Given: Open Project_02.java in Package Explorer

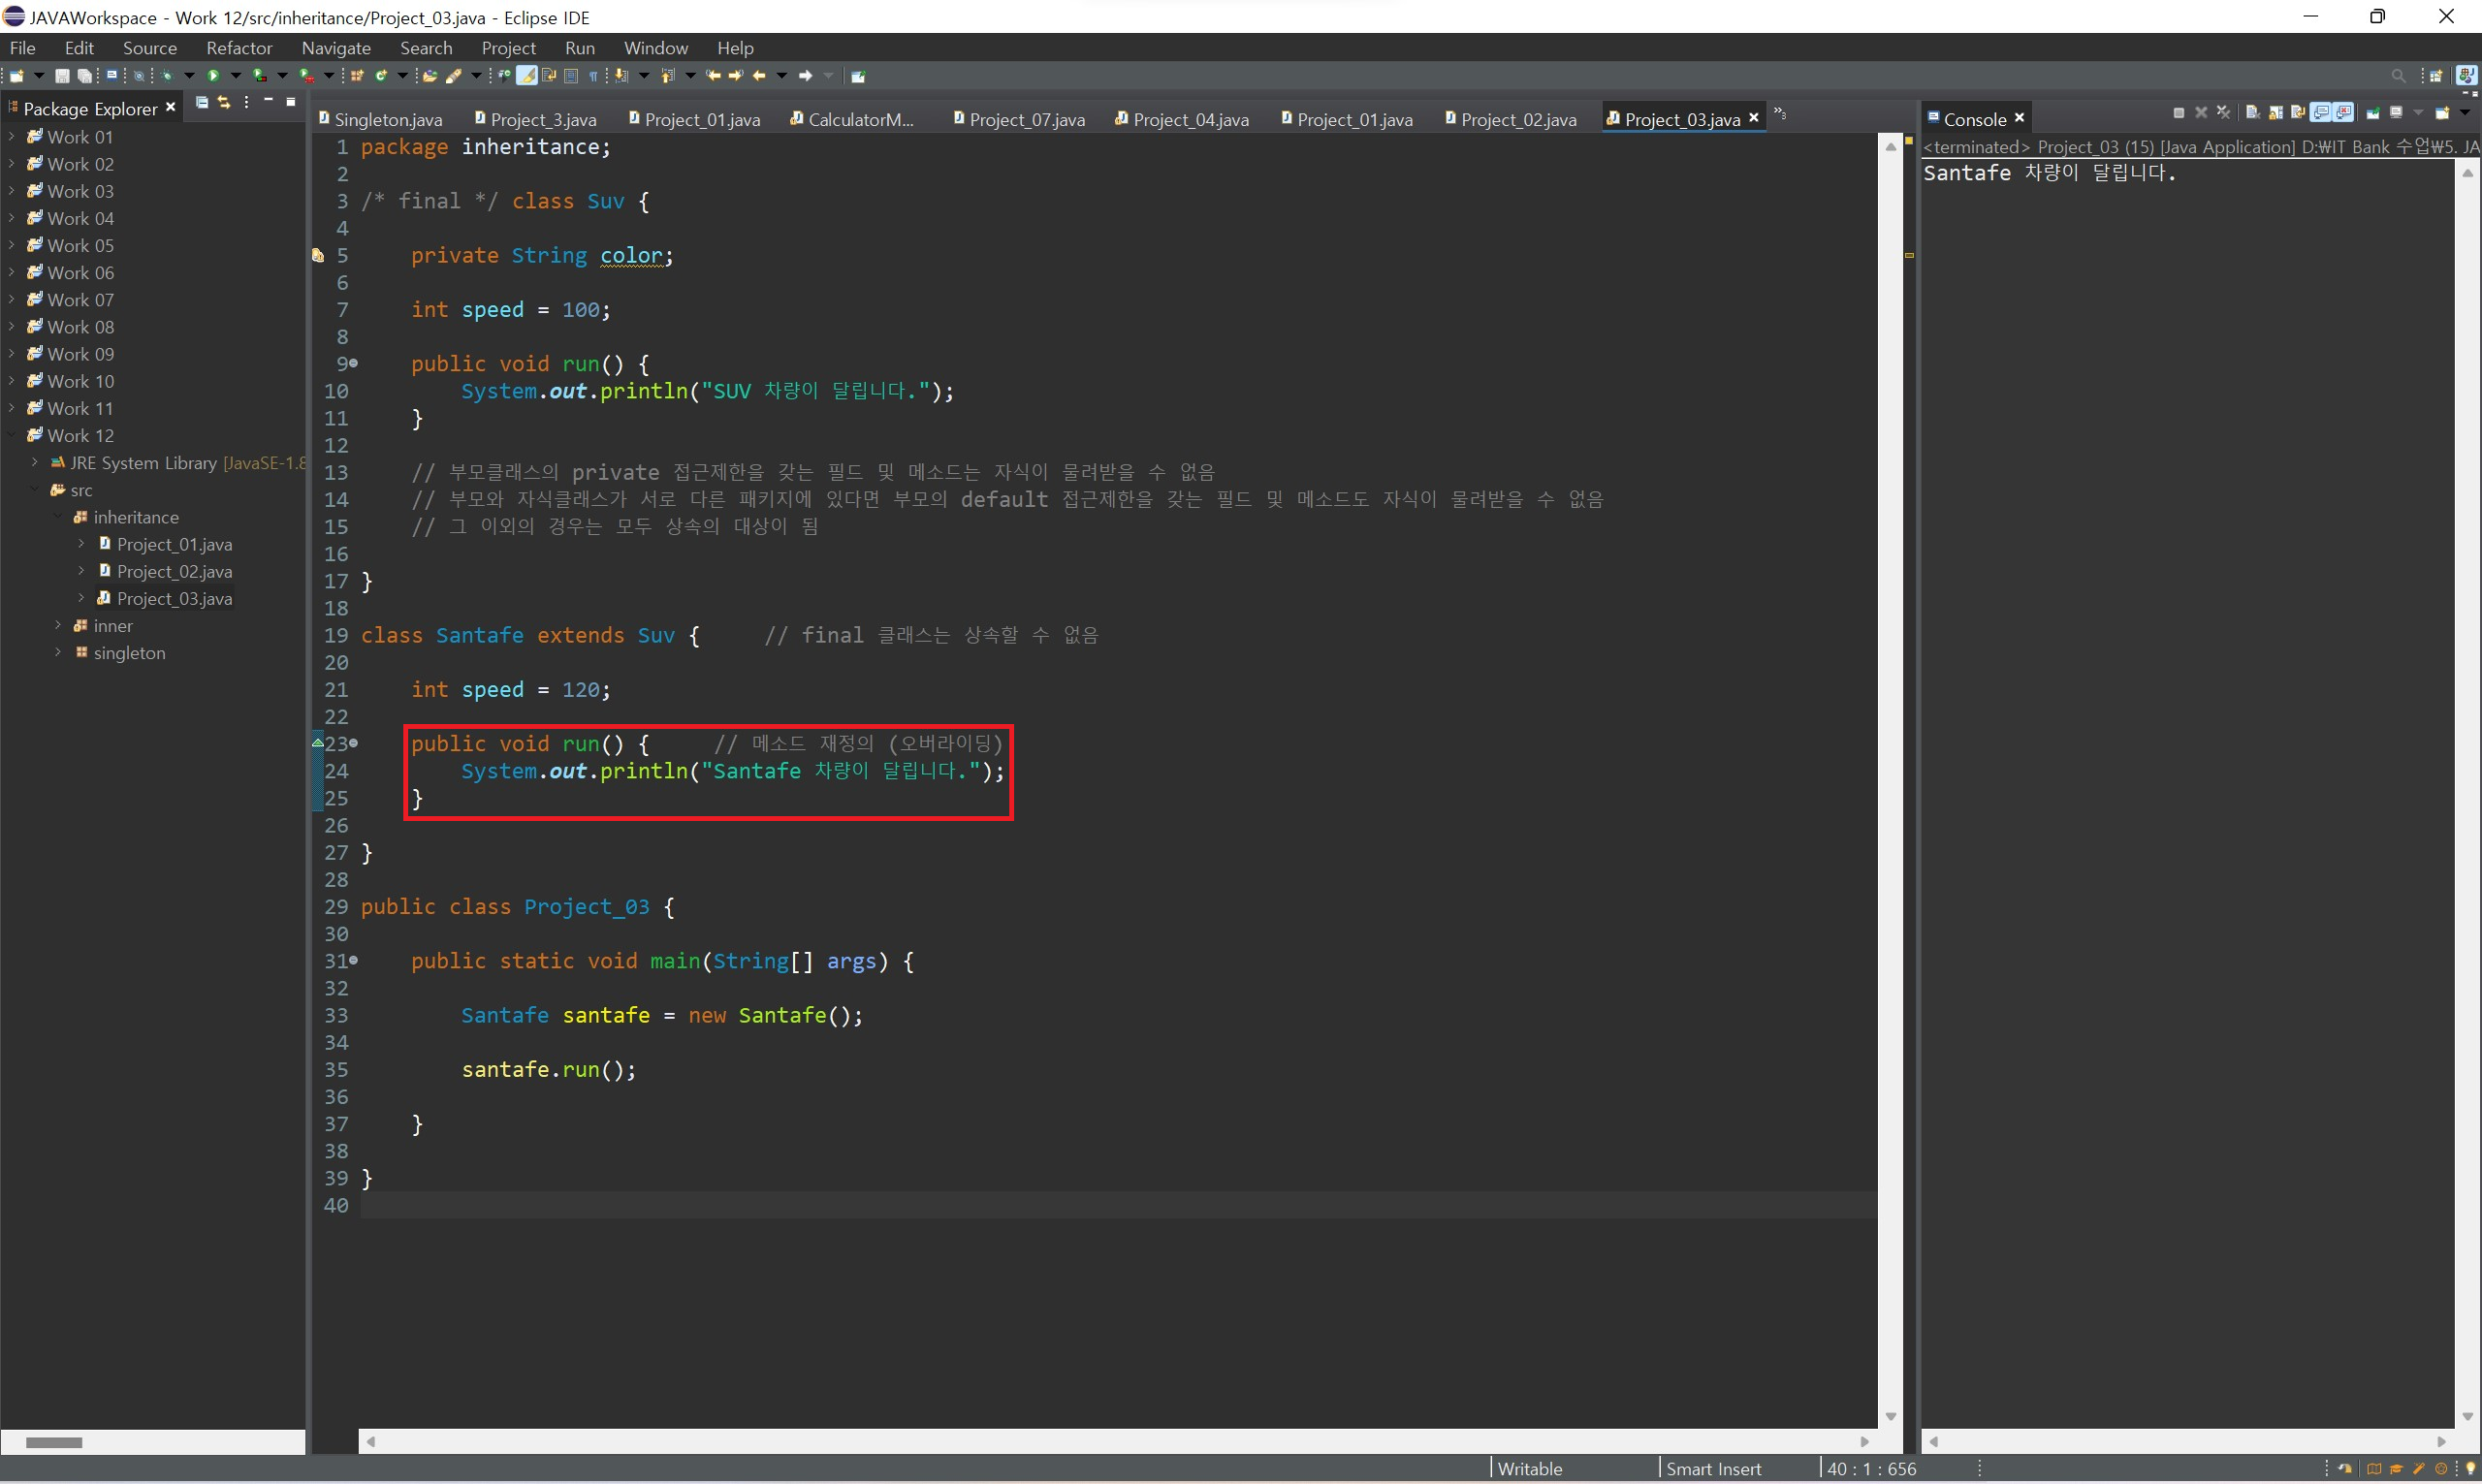Looking at the screenshot, I should [x=174, y=571].
